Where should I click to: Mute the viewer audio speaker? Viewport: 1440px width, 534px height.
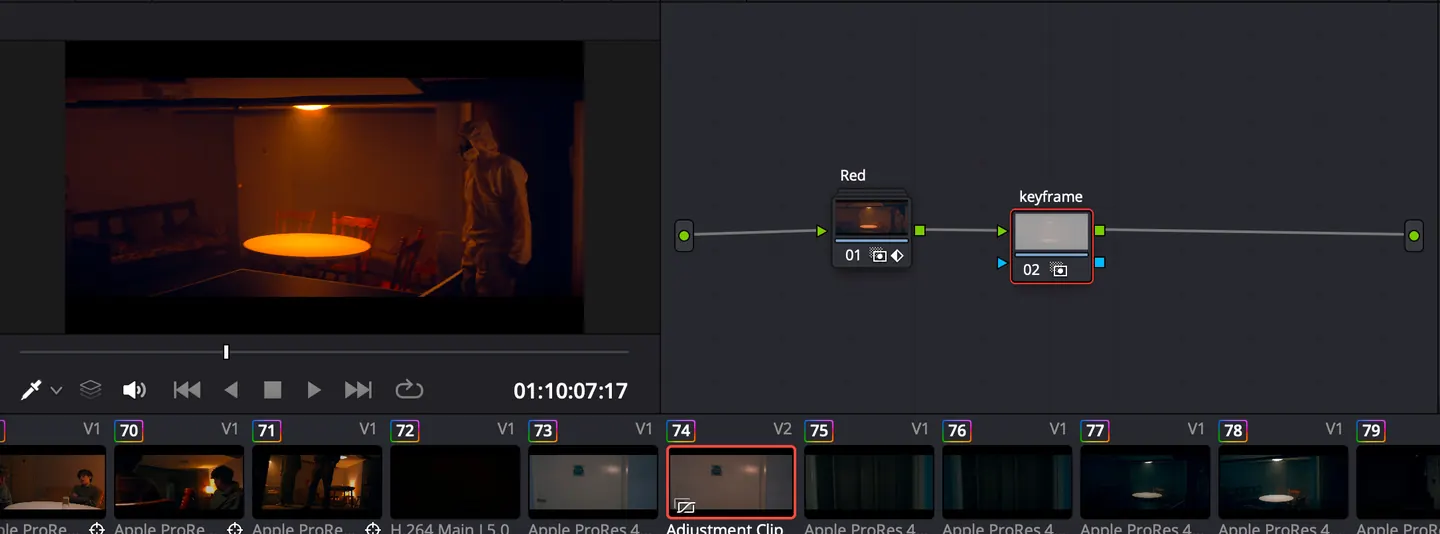pyautogui.click(x=134, y=390)
